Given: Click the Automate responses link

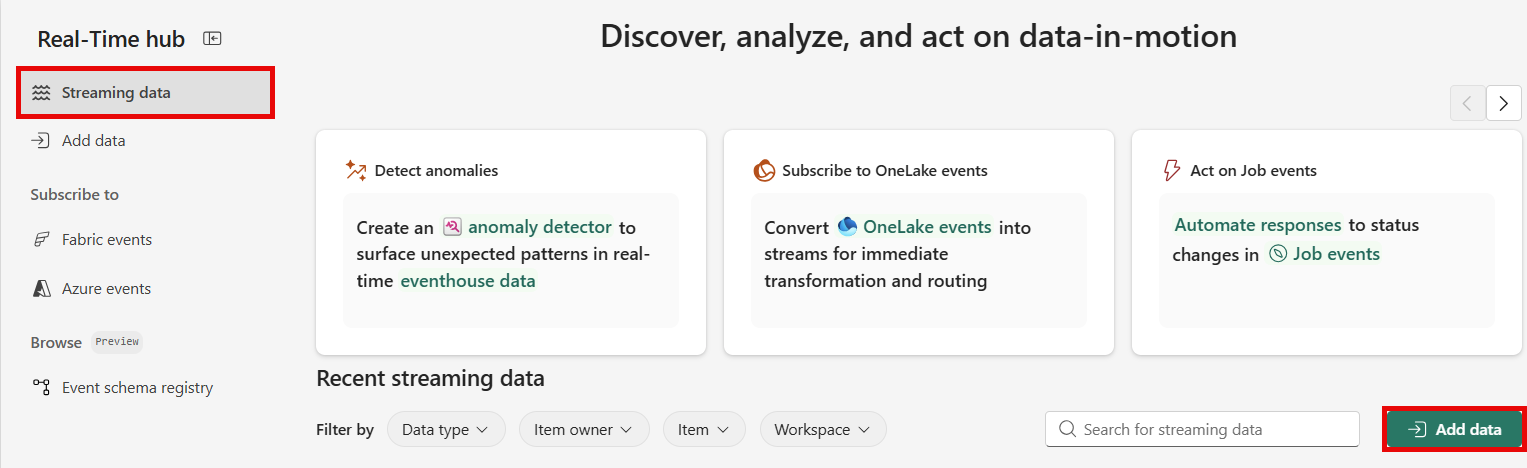Looking at the screenshot, I should coord(1257,225).
